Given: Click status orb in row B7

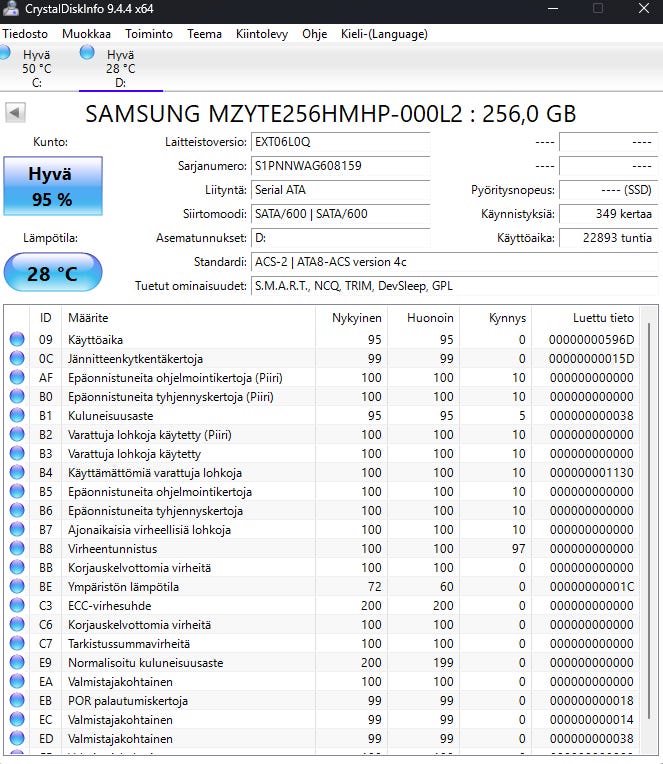Looking at the screenshot, I should coord(17,529).
